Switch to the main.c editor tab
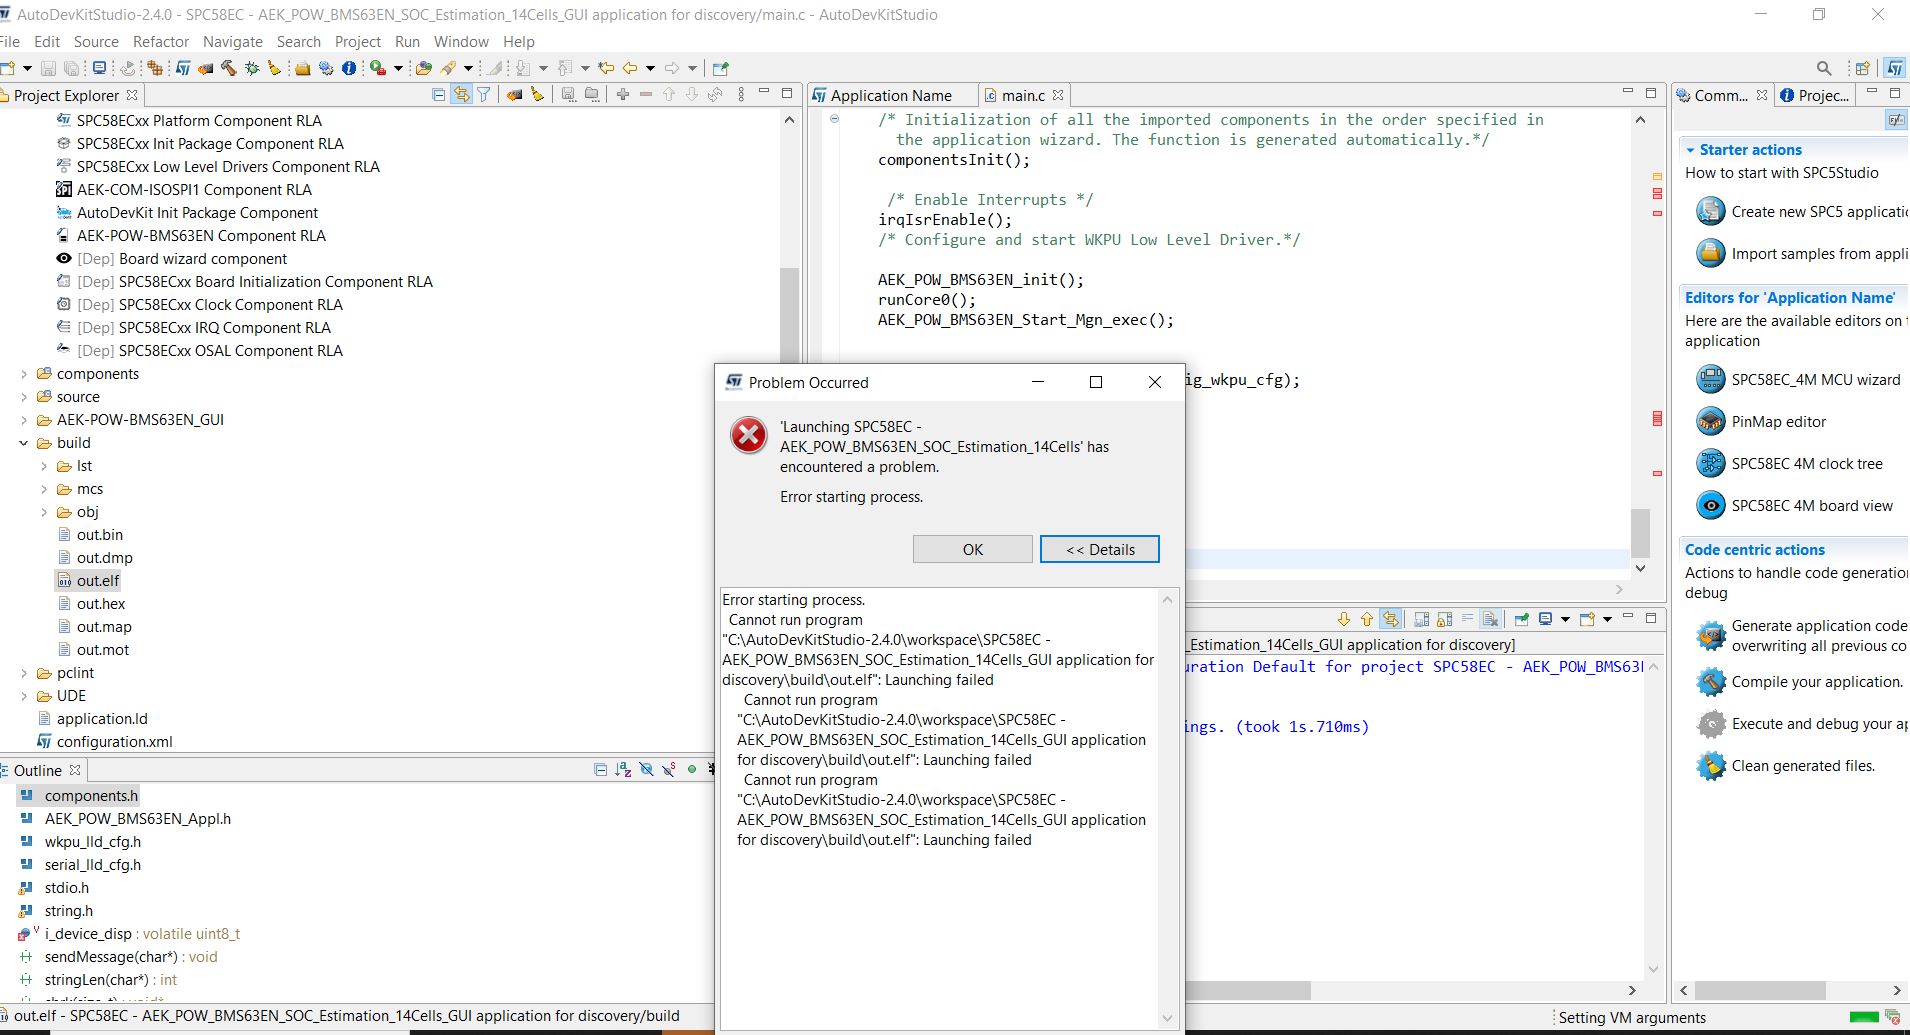 coord(1022,95)
